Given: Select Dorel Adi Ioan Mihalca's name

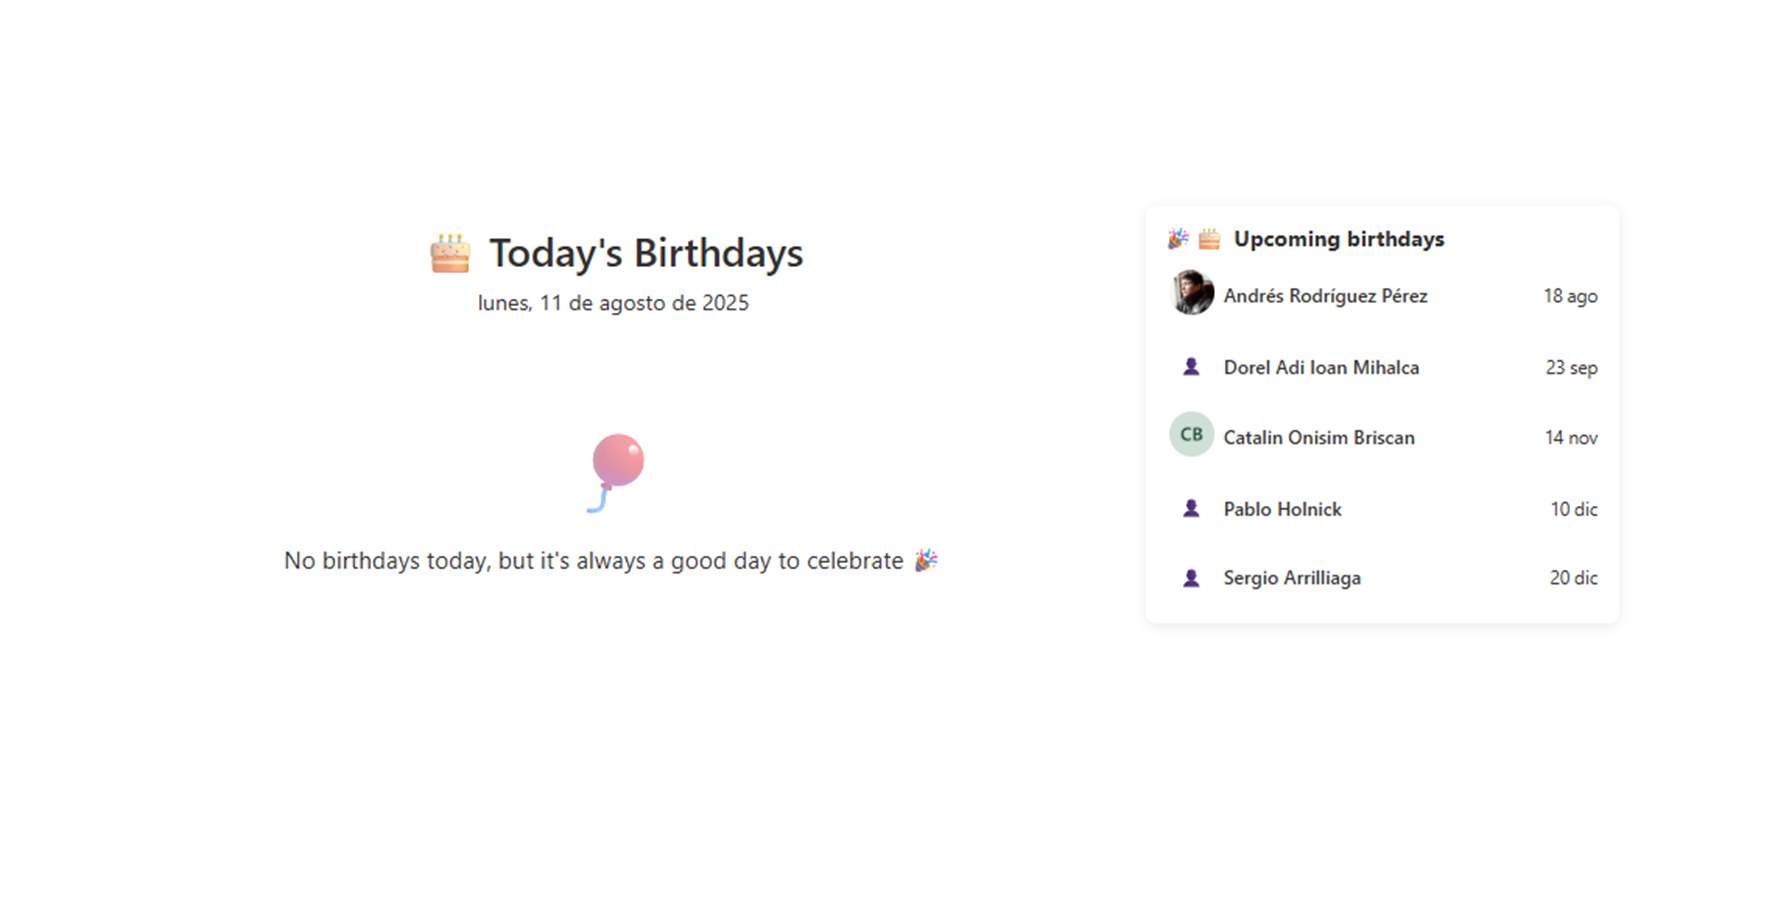Looking at the screenshot, I should tap(1321, 368).
